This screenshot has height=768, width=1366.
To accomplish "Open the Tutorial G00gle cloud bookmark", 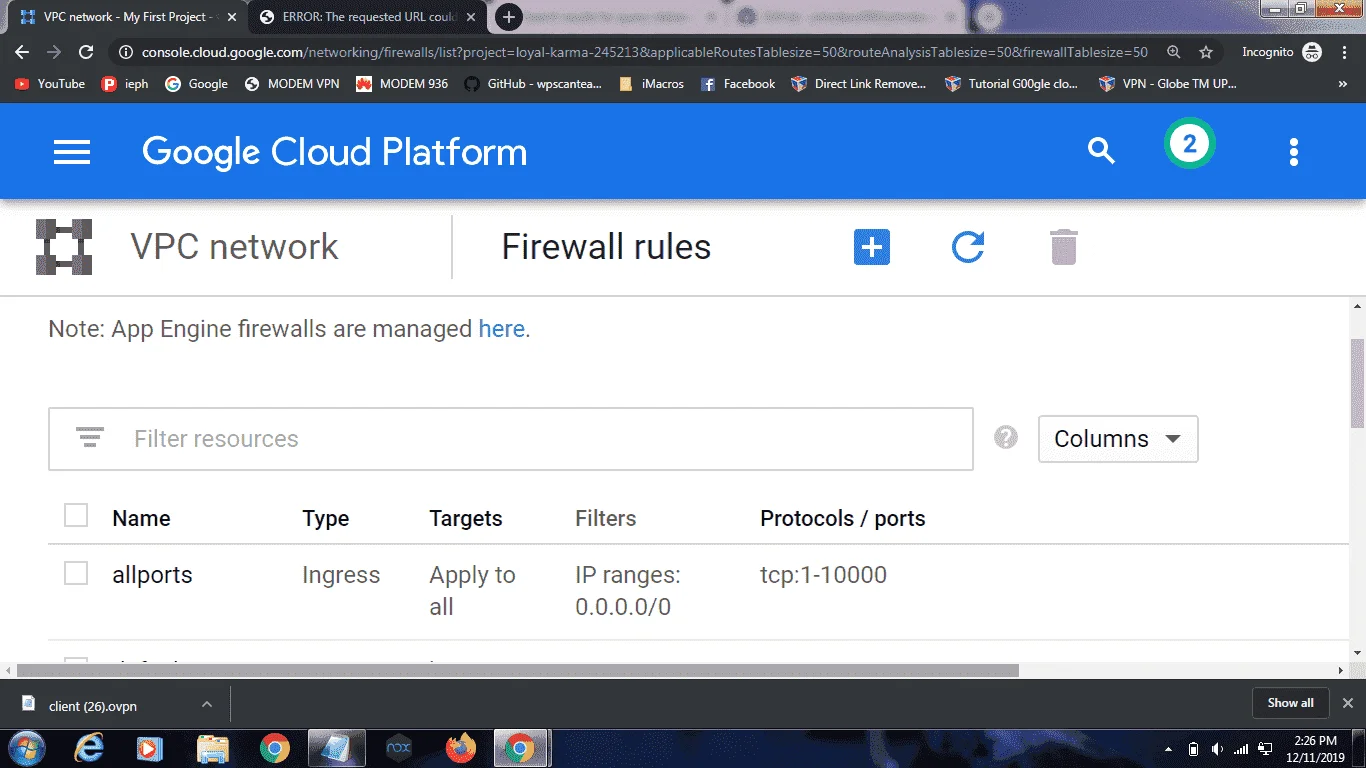I will point(1011,84).
